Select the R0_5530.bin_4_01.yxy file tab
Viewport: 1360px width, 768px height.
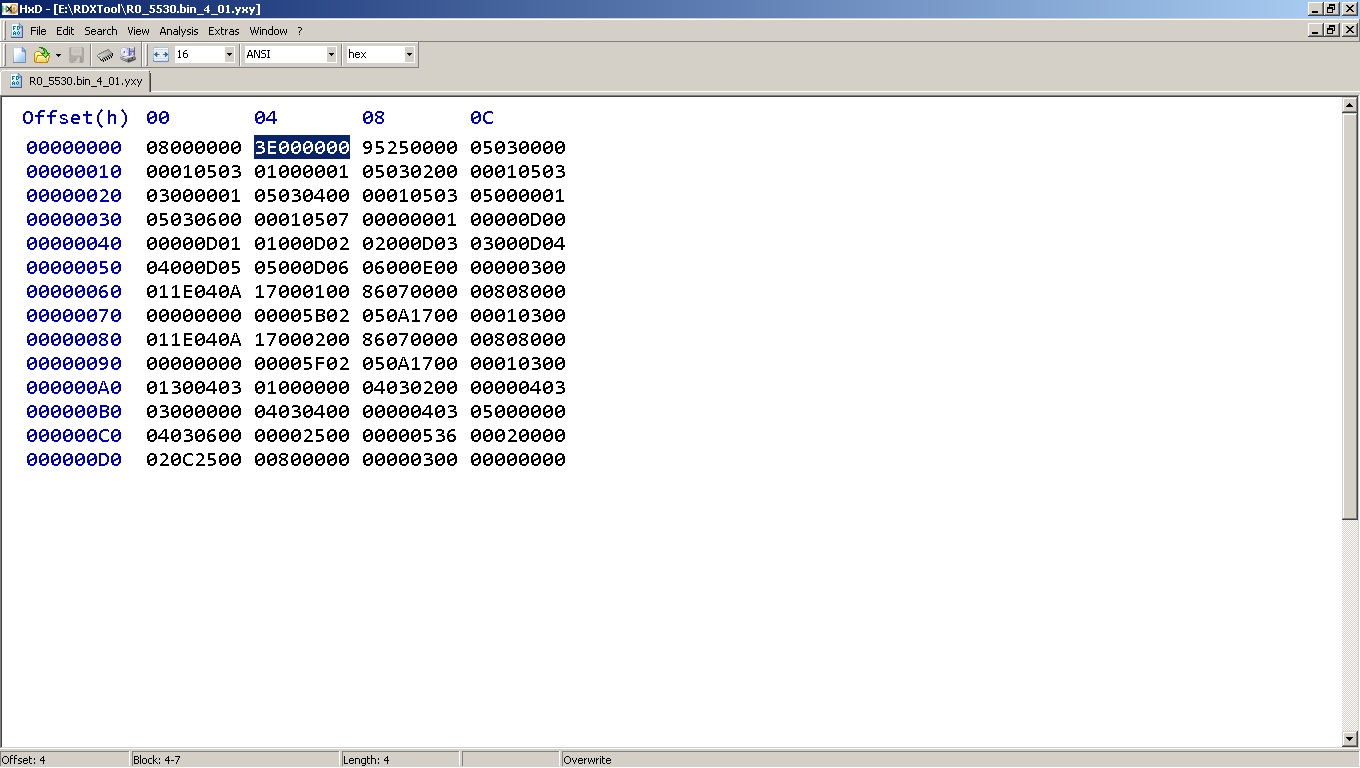click(76, 81)
